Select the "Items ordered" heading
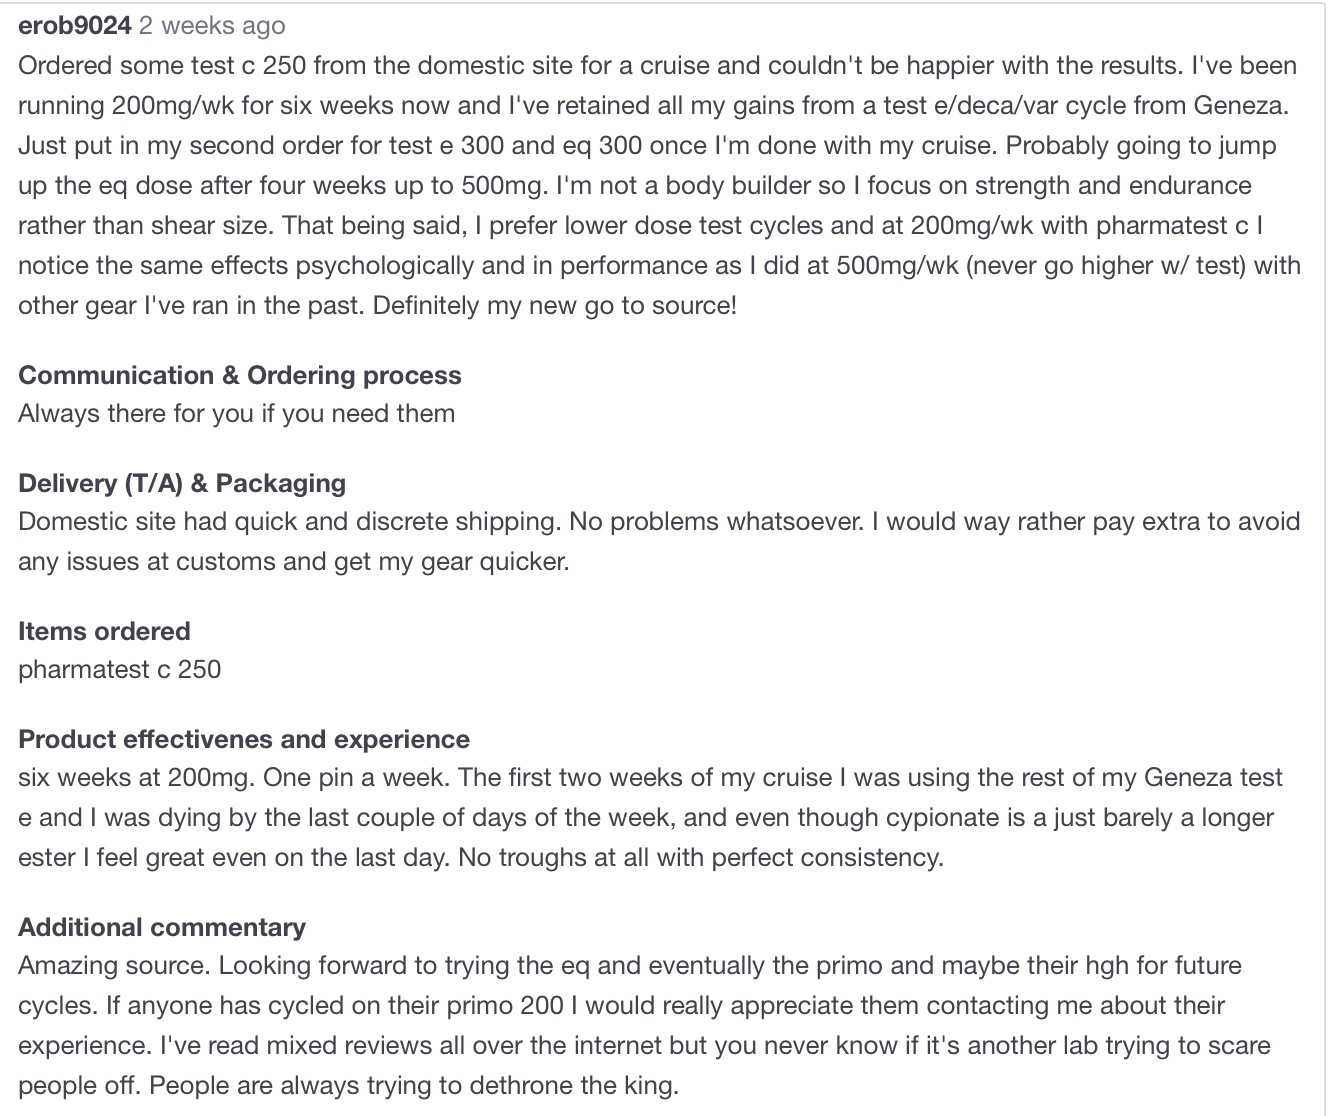Image resolution: width=1332 pixels, height=1116 pixels. click(x=104, y=631)
